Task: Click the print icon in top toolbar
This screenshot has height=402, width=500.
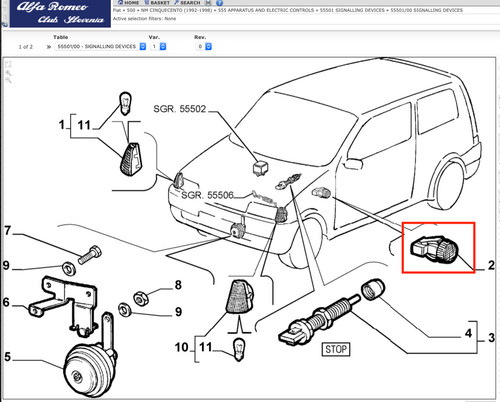Action: pos(208,3)
